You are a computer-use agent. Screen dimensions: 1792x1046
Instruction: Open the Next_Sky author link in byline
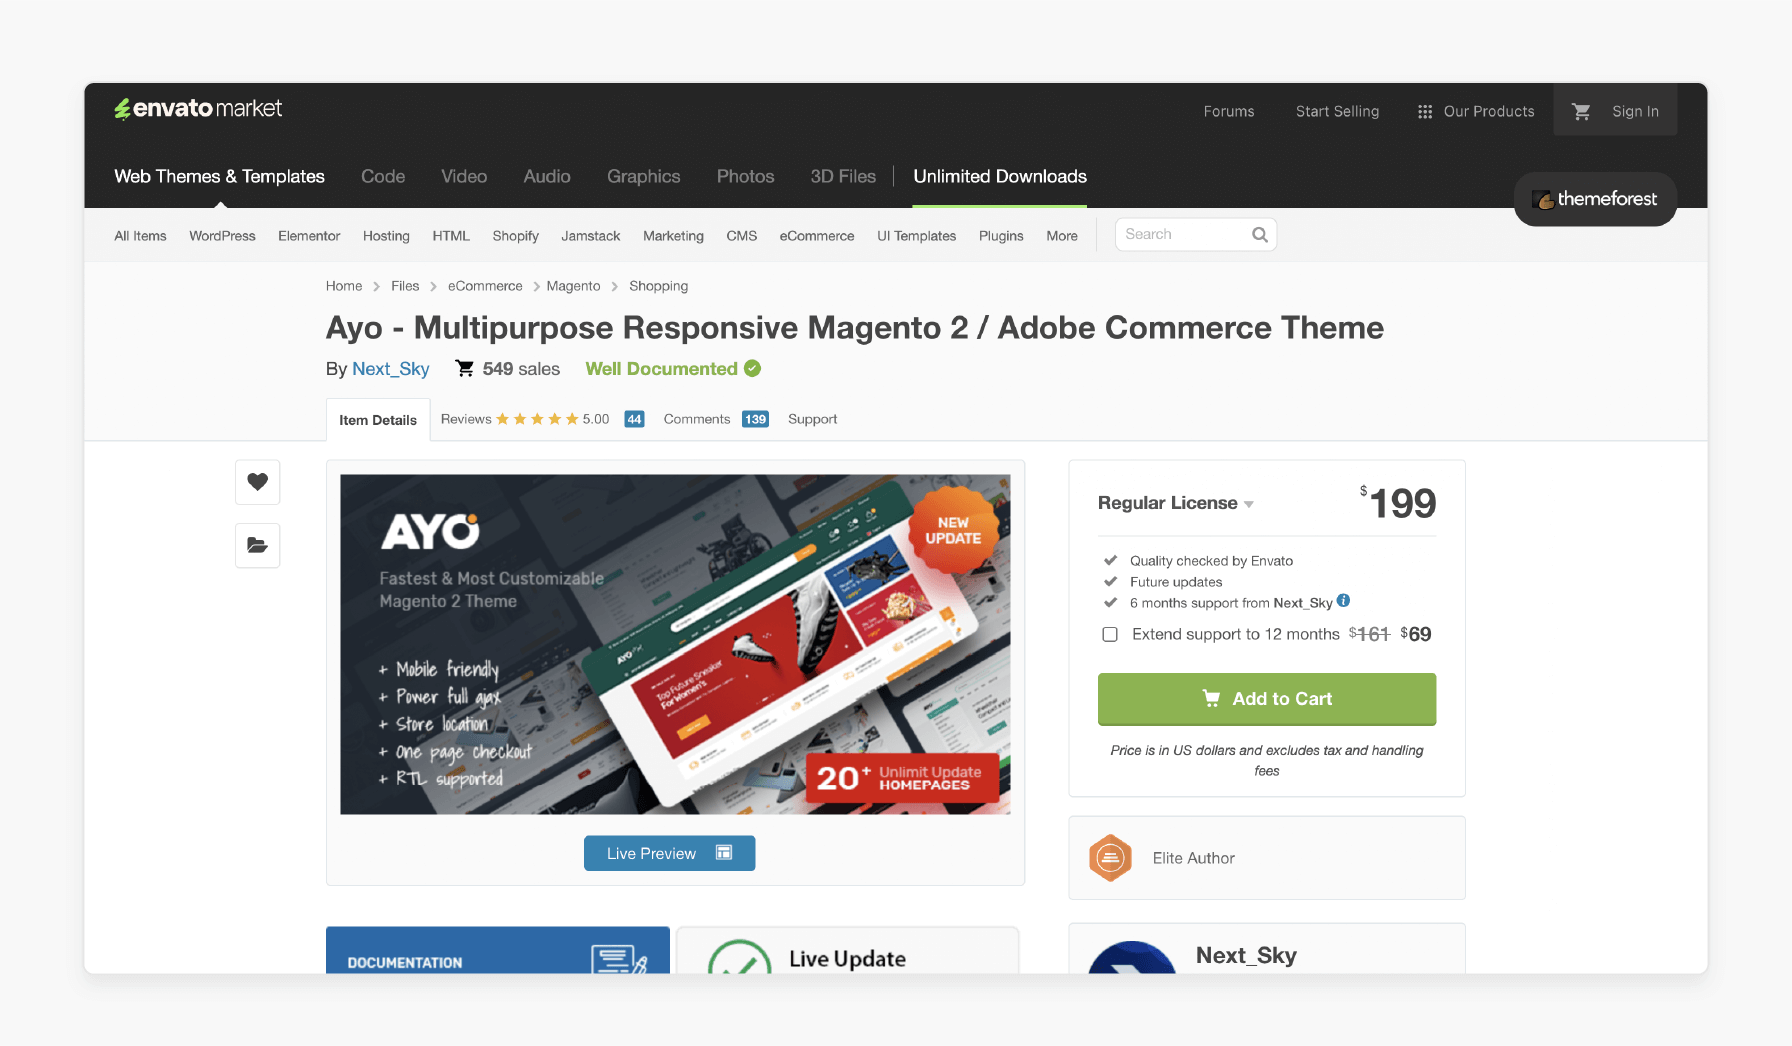pyautogui.click(x=391, y=369)
